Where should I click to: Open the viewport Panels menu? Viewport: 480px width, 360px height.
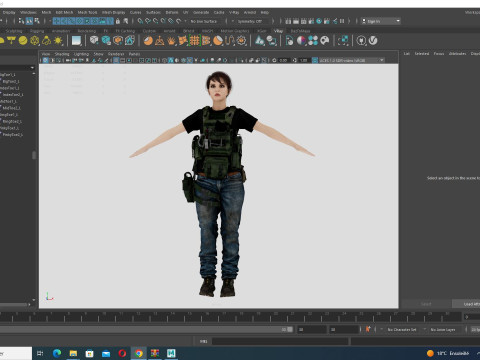coord(134,54)
